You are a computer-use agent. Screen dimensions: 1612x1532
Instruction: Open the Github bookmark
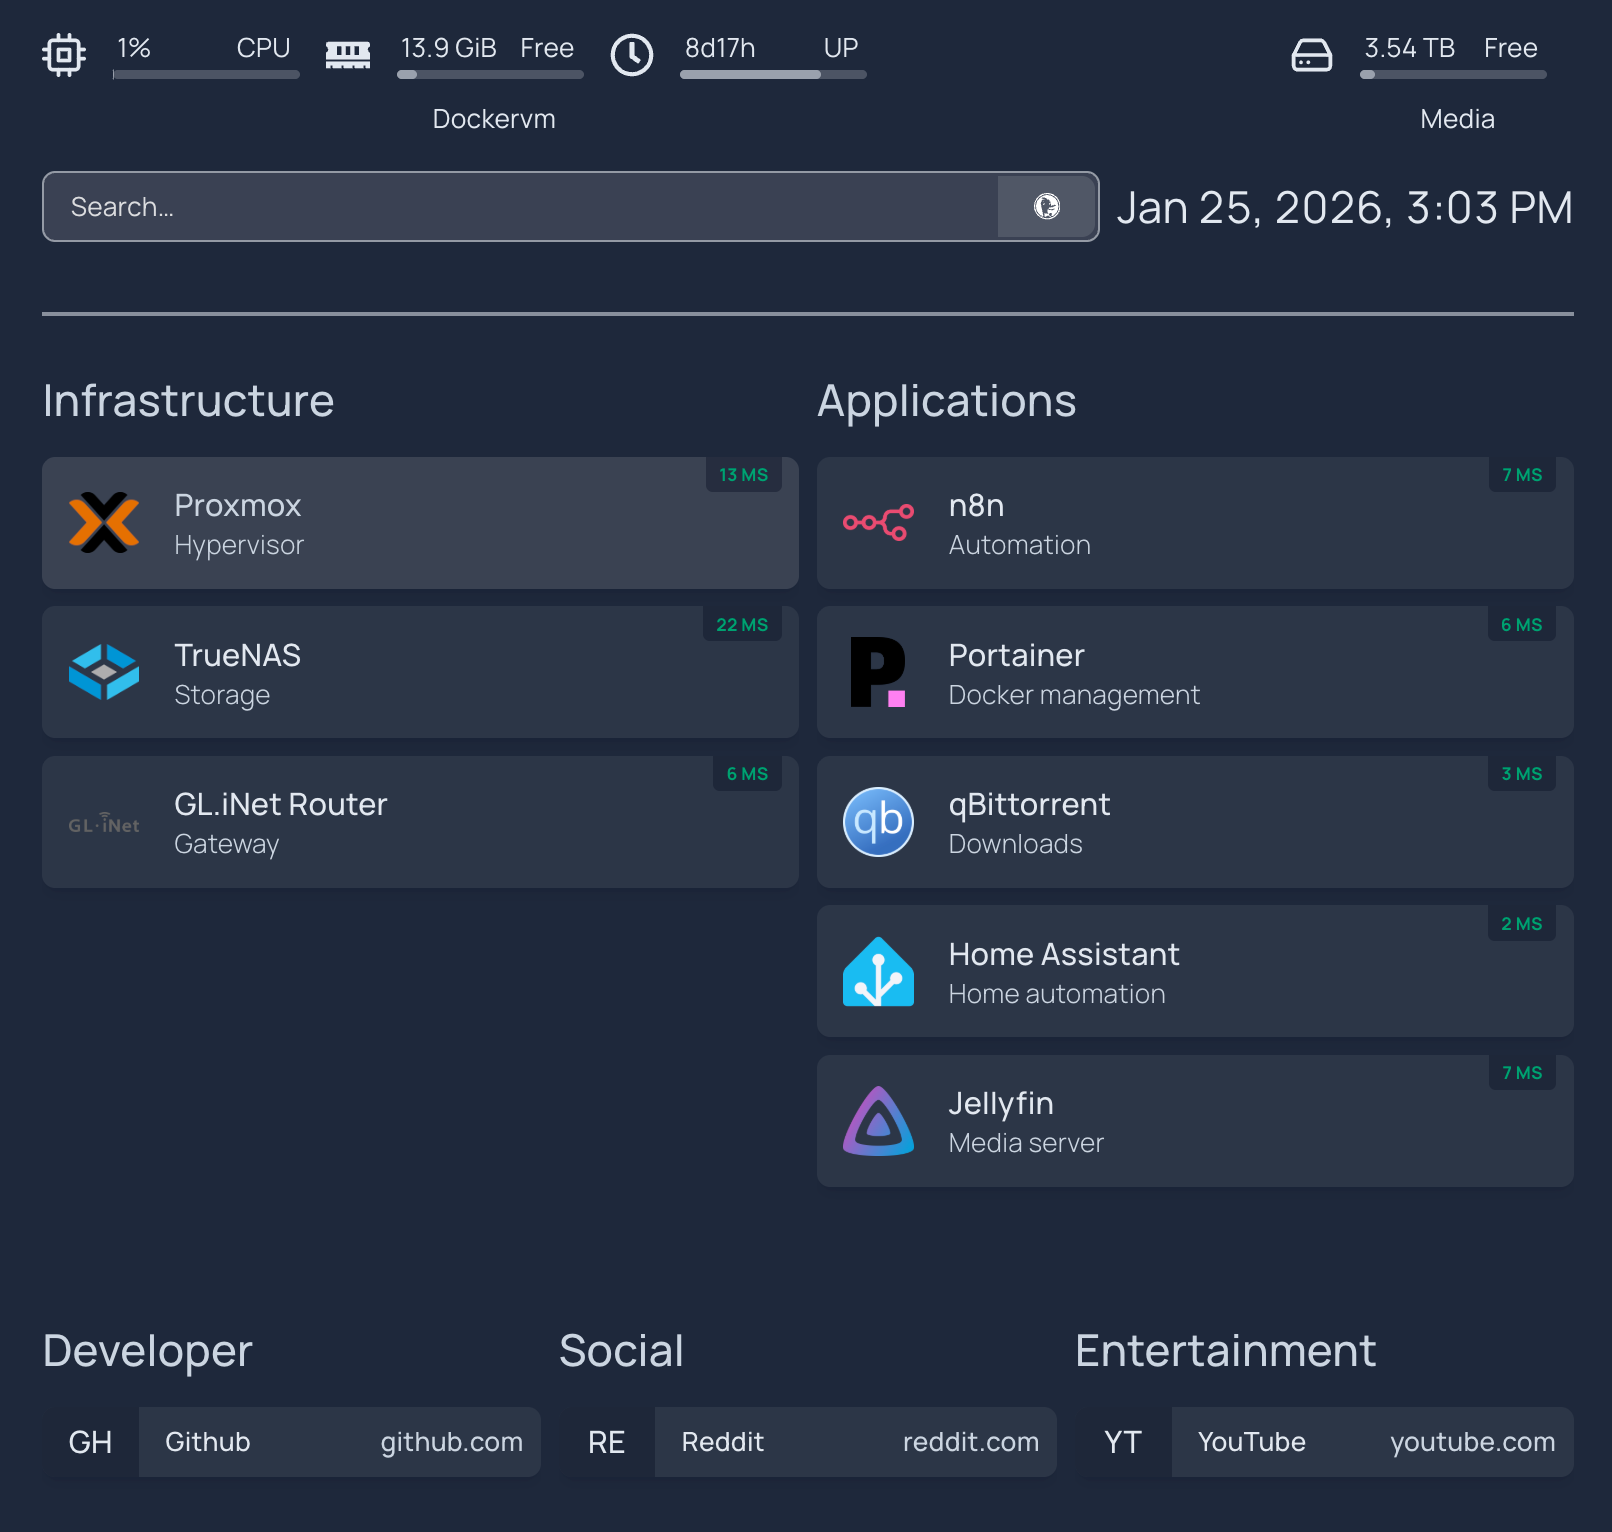pos(340,1442)
